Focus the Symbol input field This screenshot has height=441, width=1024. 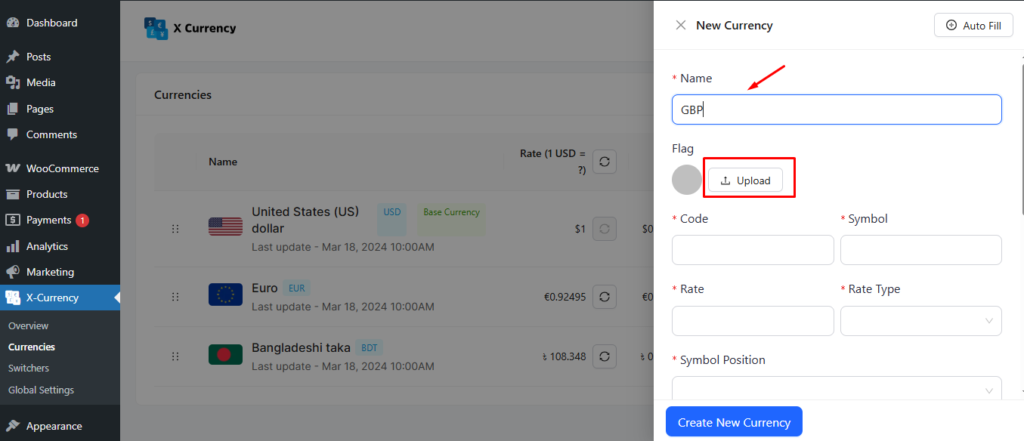(x=921, y=250)
